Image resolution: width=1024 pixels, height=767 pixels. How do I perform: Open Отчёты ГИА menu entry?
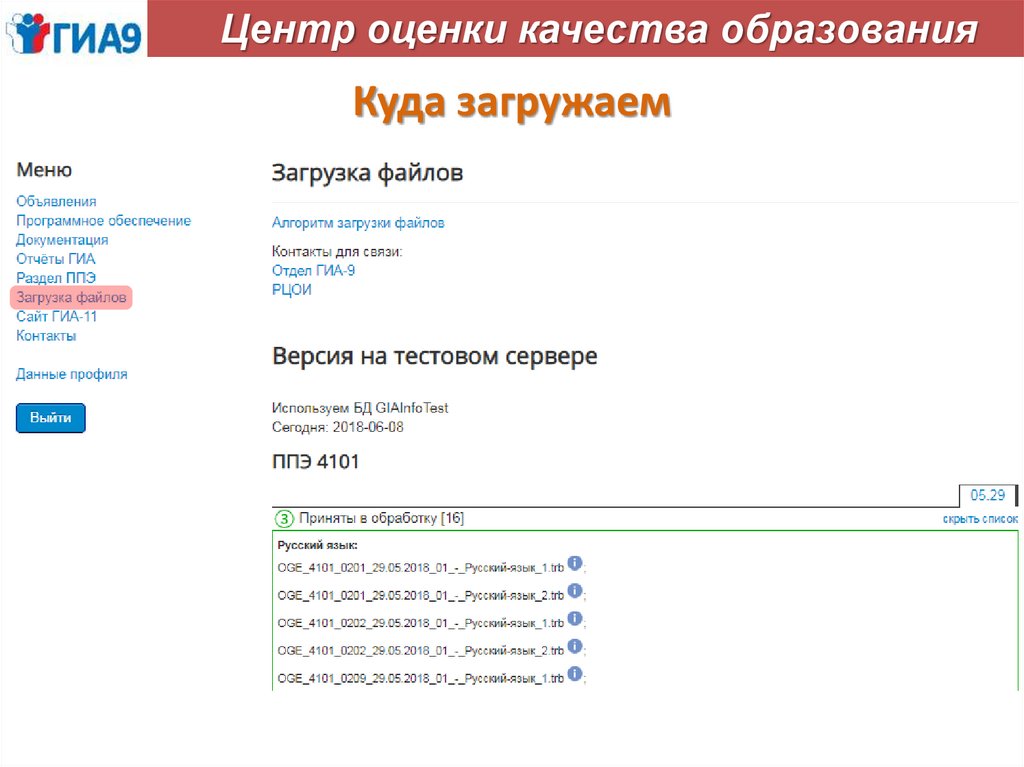coord(56,259)
